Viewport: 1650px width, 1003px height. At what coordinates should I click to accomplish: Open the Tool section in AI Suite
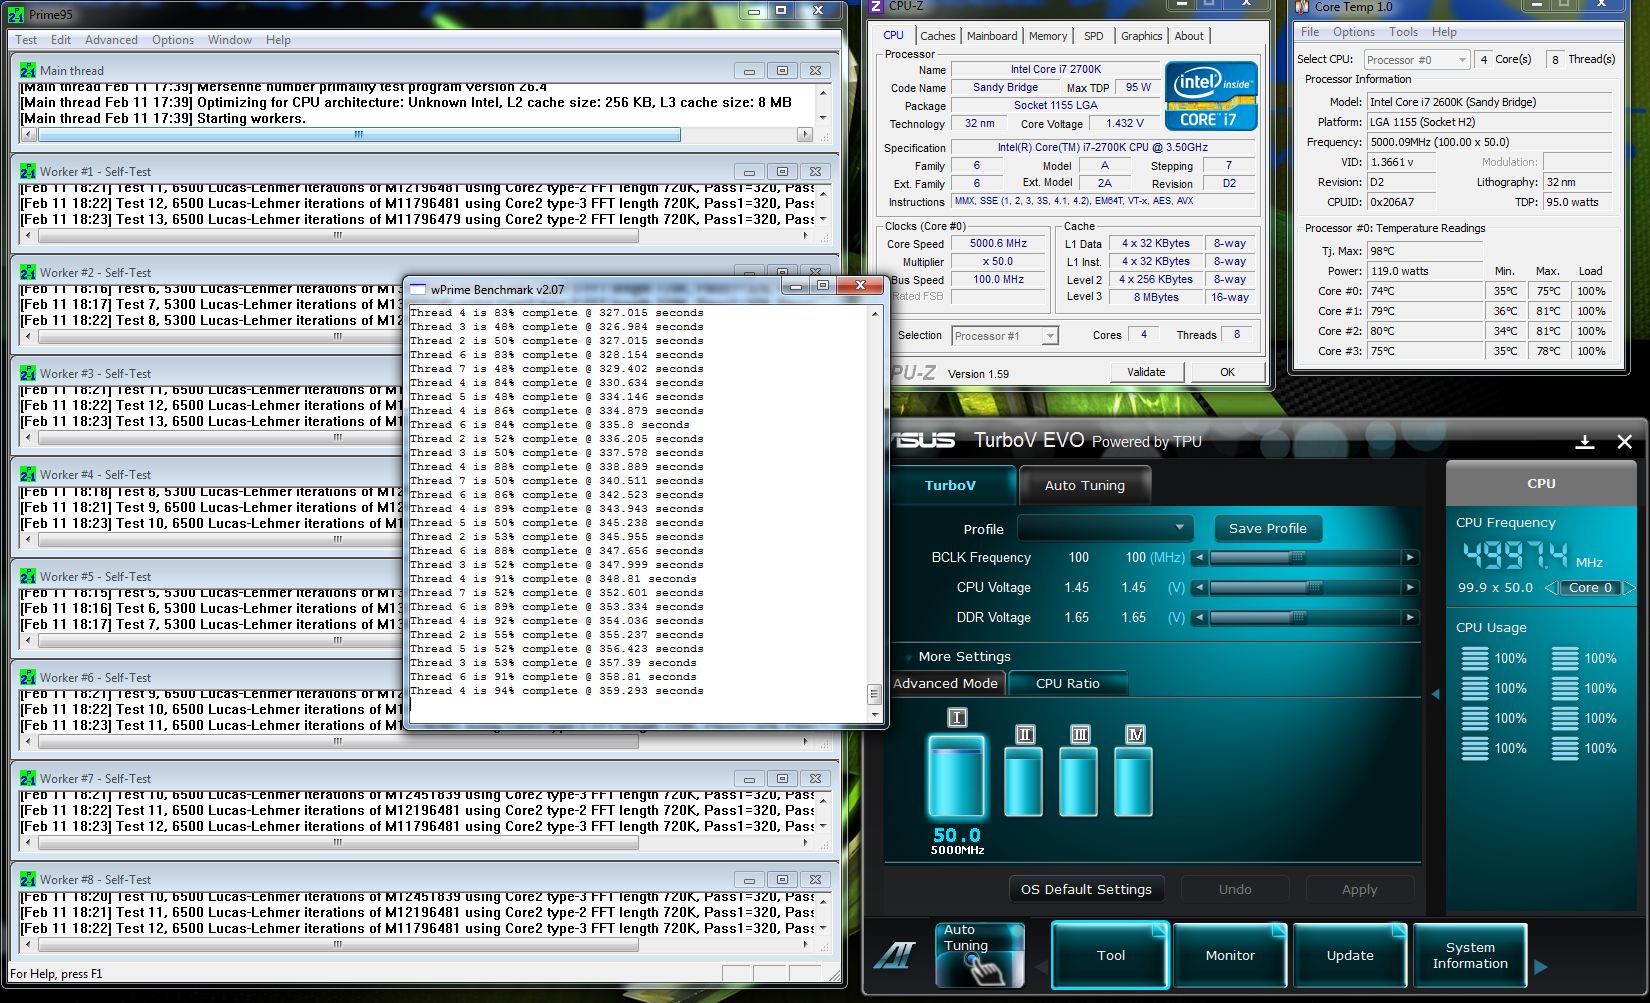coord(1110,955)
